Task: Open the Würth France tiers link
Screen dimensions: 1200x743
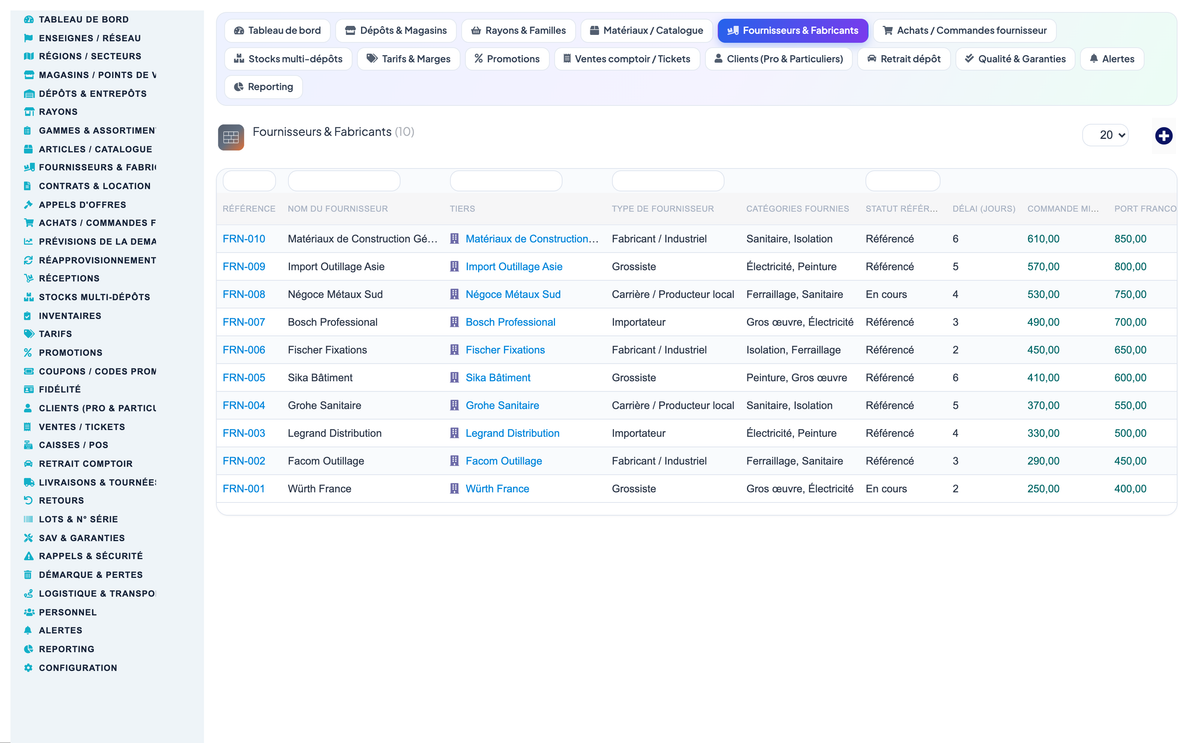Action: (497, 489)
